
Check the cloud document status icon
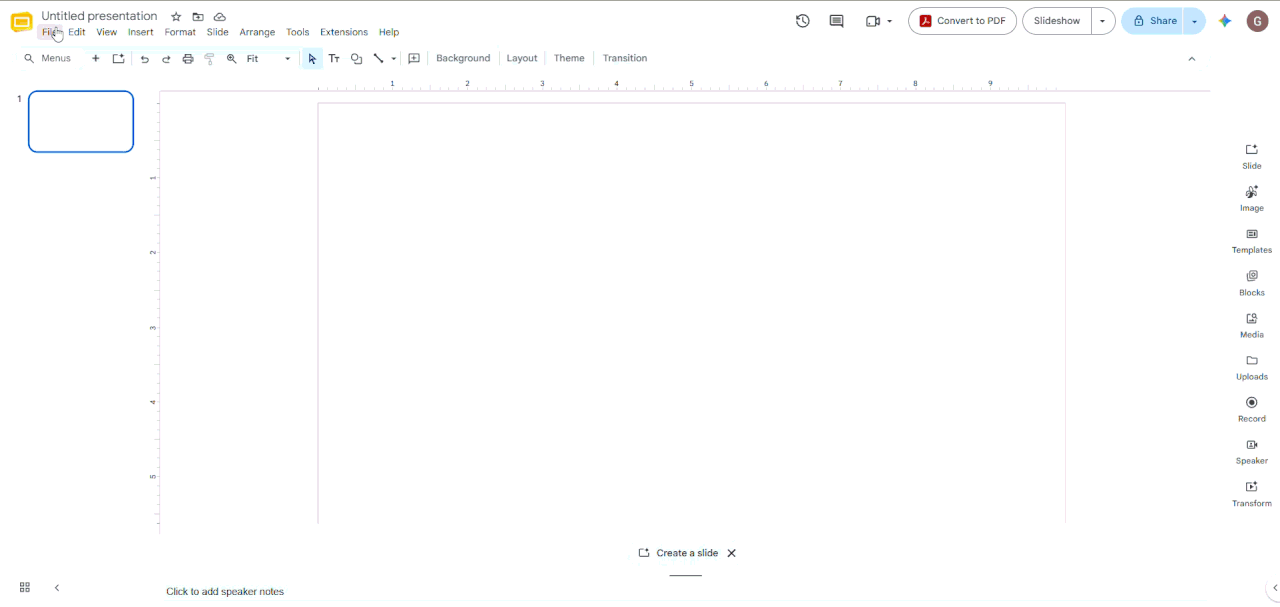(220, 17)
